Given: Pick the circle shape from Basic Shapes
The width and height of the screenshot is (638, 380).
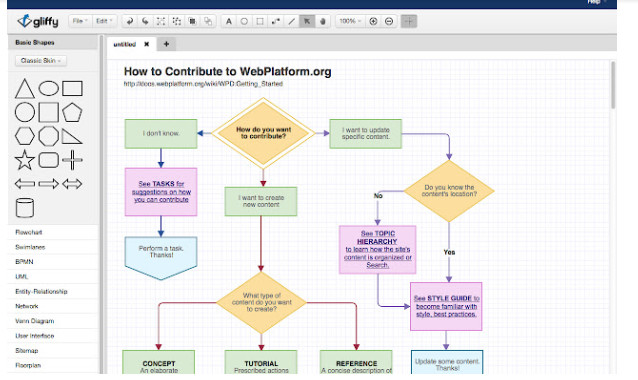Looking at the screenshot, I should [25, 112].
